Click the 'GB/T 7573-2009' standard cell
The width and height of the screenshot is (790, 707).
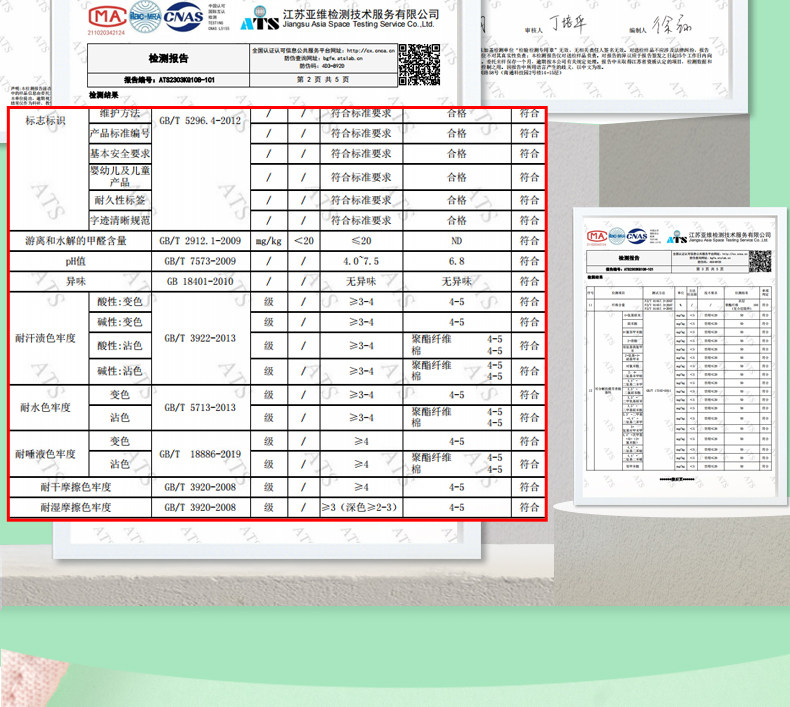200,261
